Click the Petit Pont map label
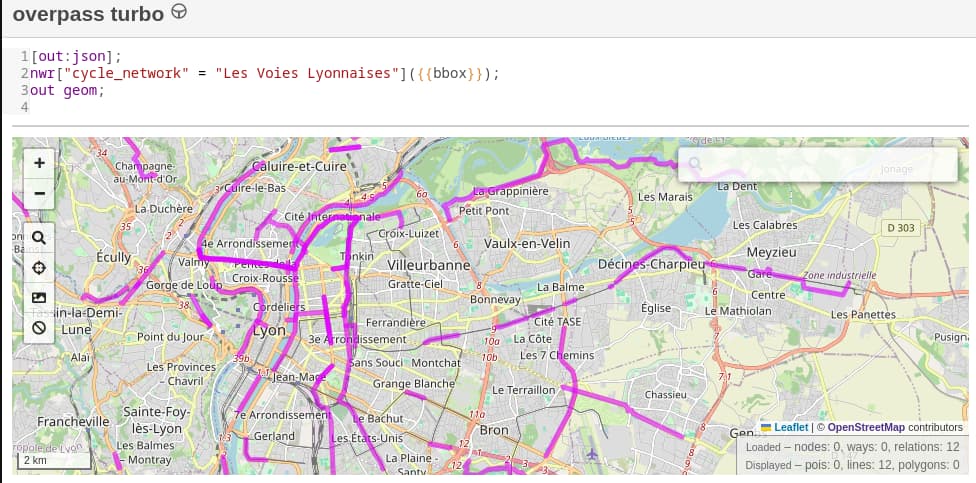This screenshot has height=483, width=976. pos(484,211)
